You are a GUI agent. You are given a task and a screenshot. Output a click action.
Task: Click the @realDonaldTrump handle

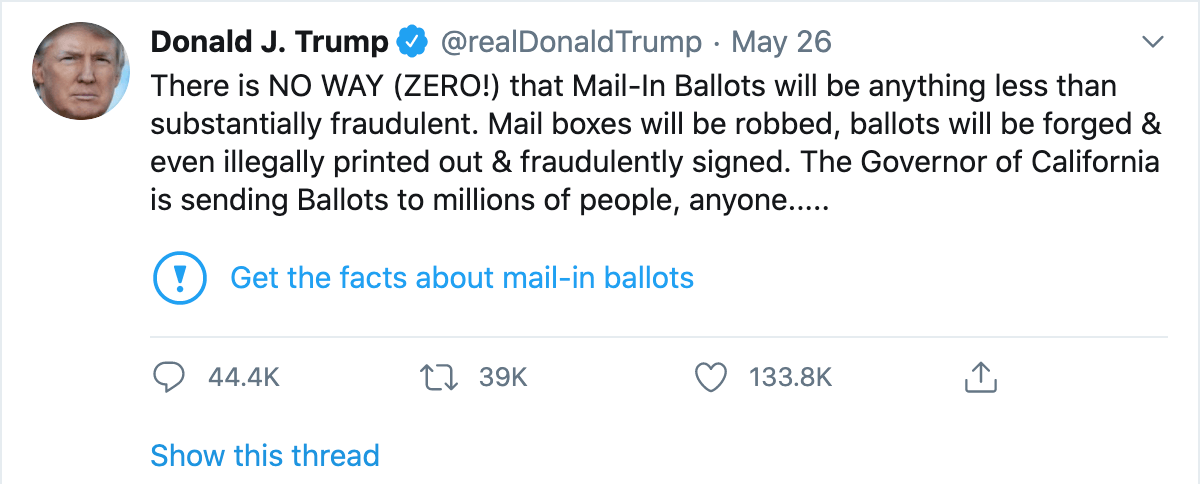click(566, 43)
